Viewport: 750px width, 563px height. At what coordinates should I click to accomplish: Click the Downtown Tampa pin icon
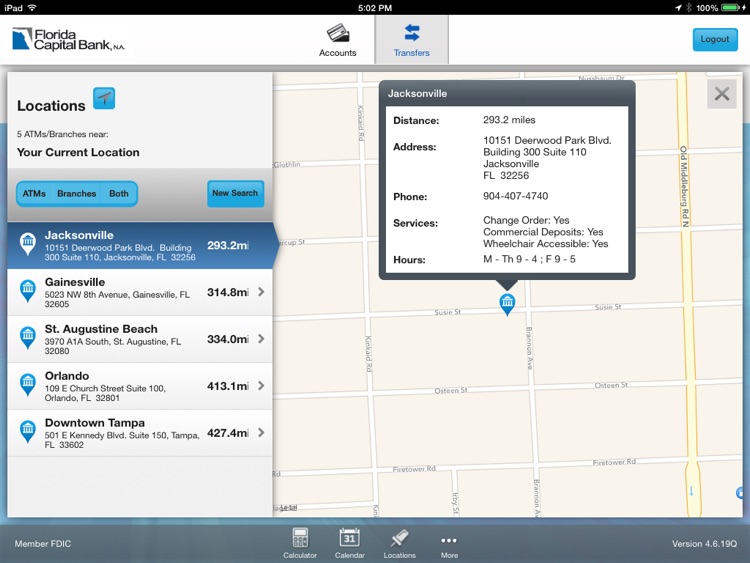coord(28,431)
